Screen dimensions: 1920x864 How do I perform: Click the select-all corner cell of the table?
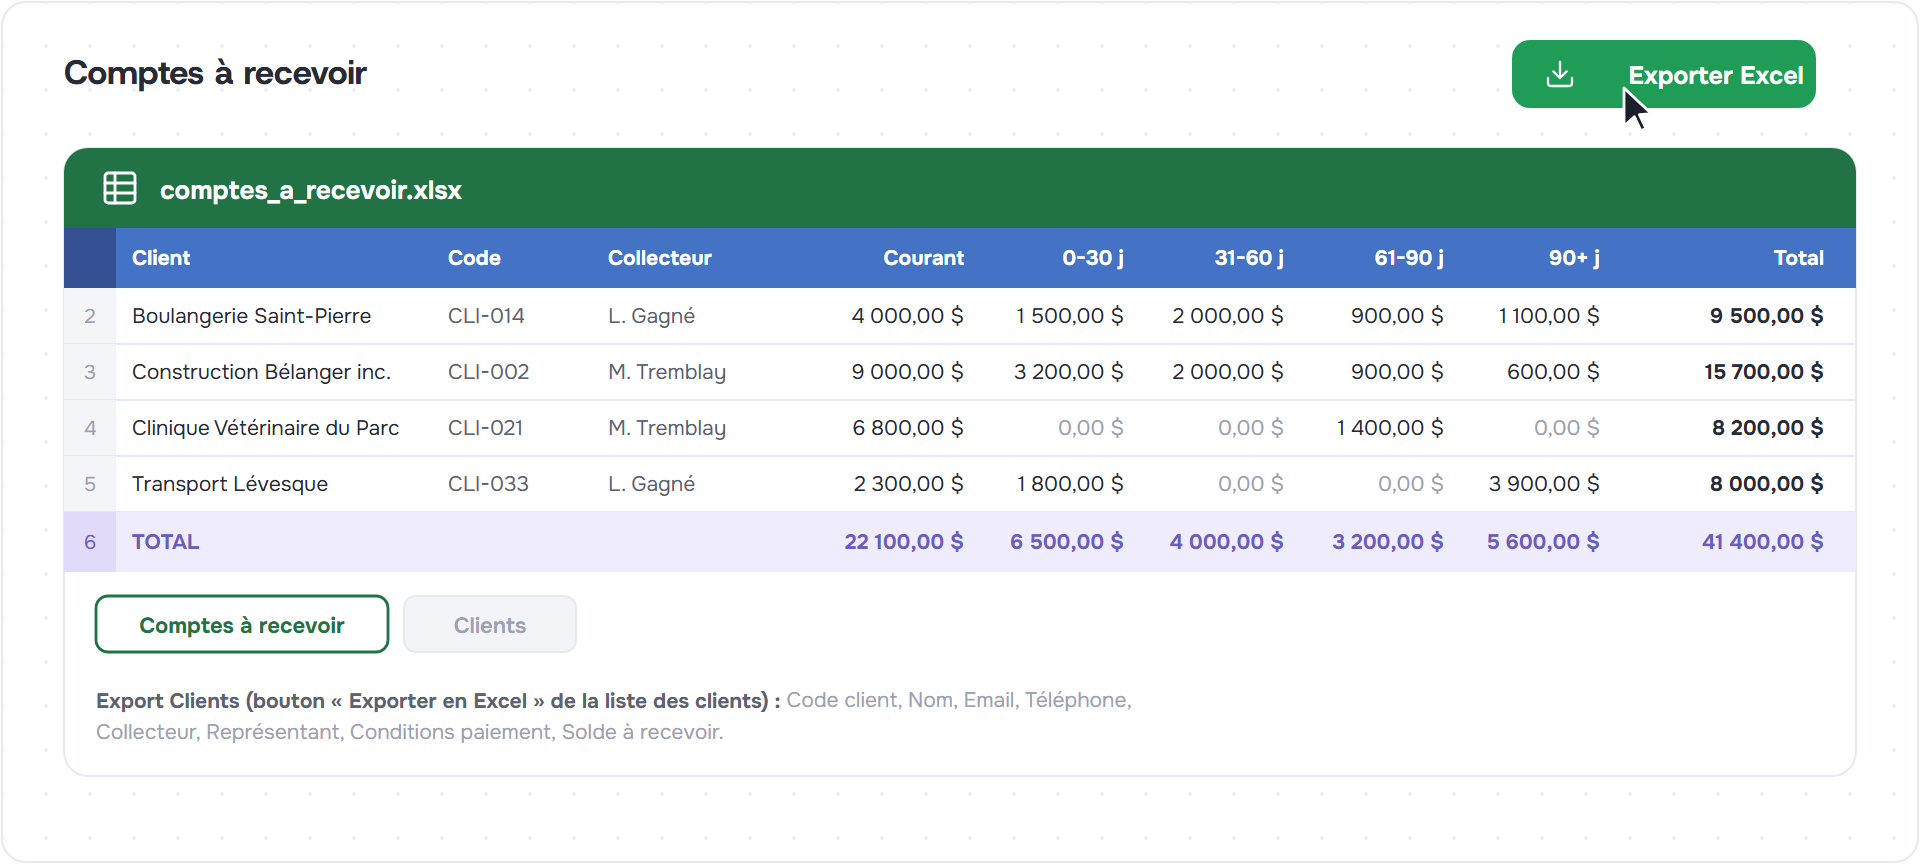(x=90, y=258)
